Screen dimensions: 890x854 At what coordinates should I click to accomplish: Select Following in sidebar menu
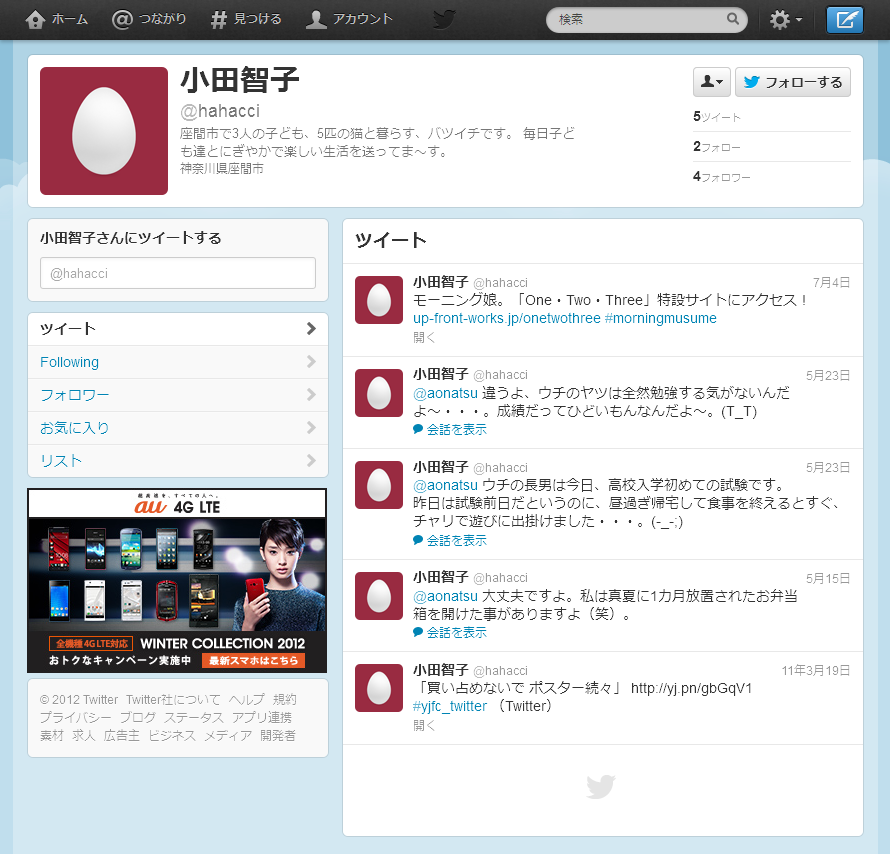coord(178,362)
